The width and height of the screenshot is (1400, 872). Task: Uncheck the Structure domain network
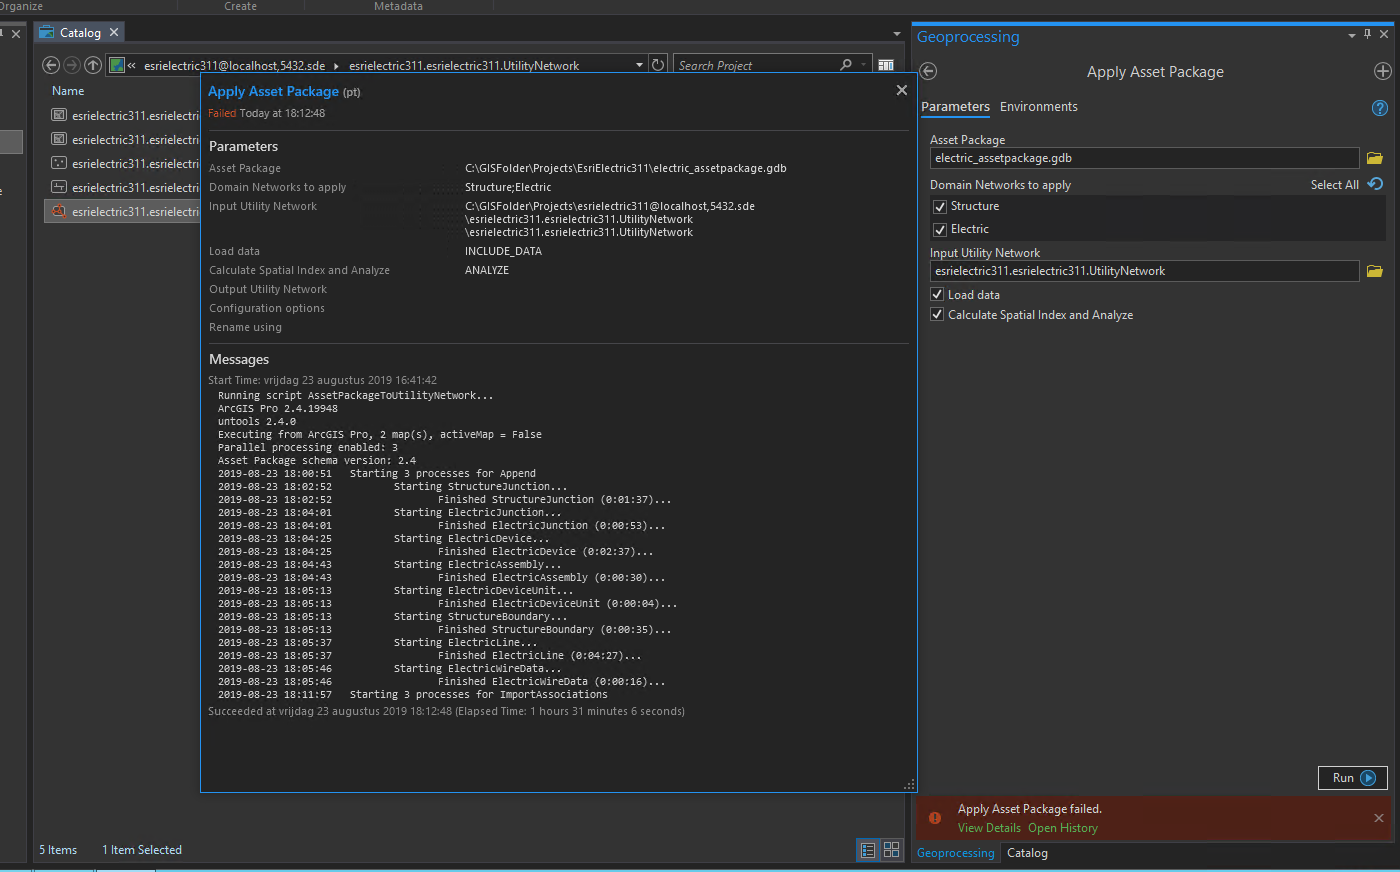tap(940, 207)
